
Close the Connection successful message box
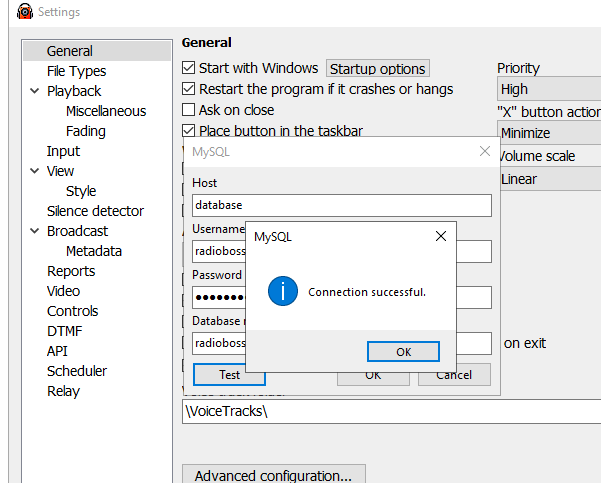point(441,237)
